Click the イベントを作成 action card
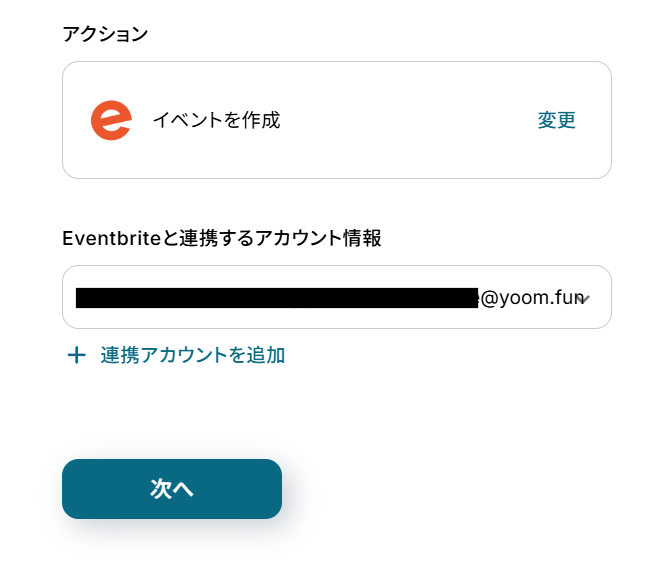This screenshot has width=645, height=588. coord(336,120)
